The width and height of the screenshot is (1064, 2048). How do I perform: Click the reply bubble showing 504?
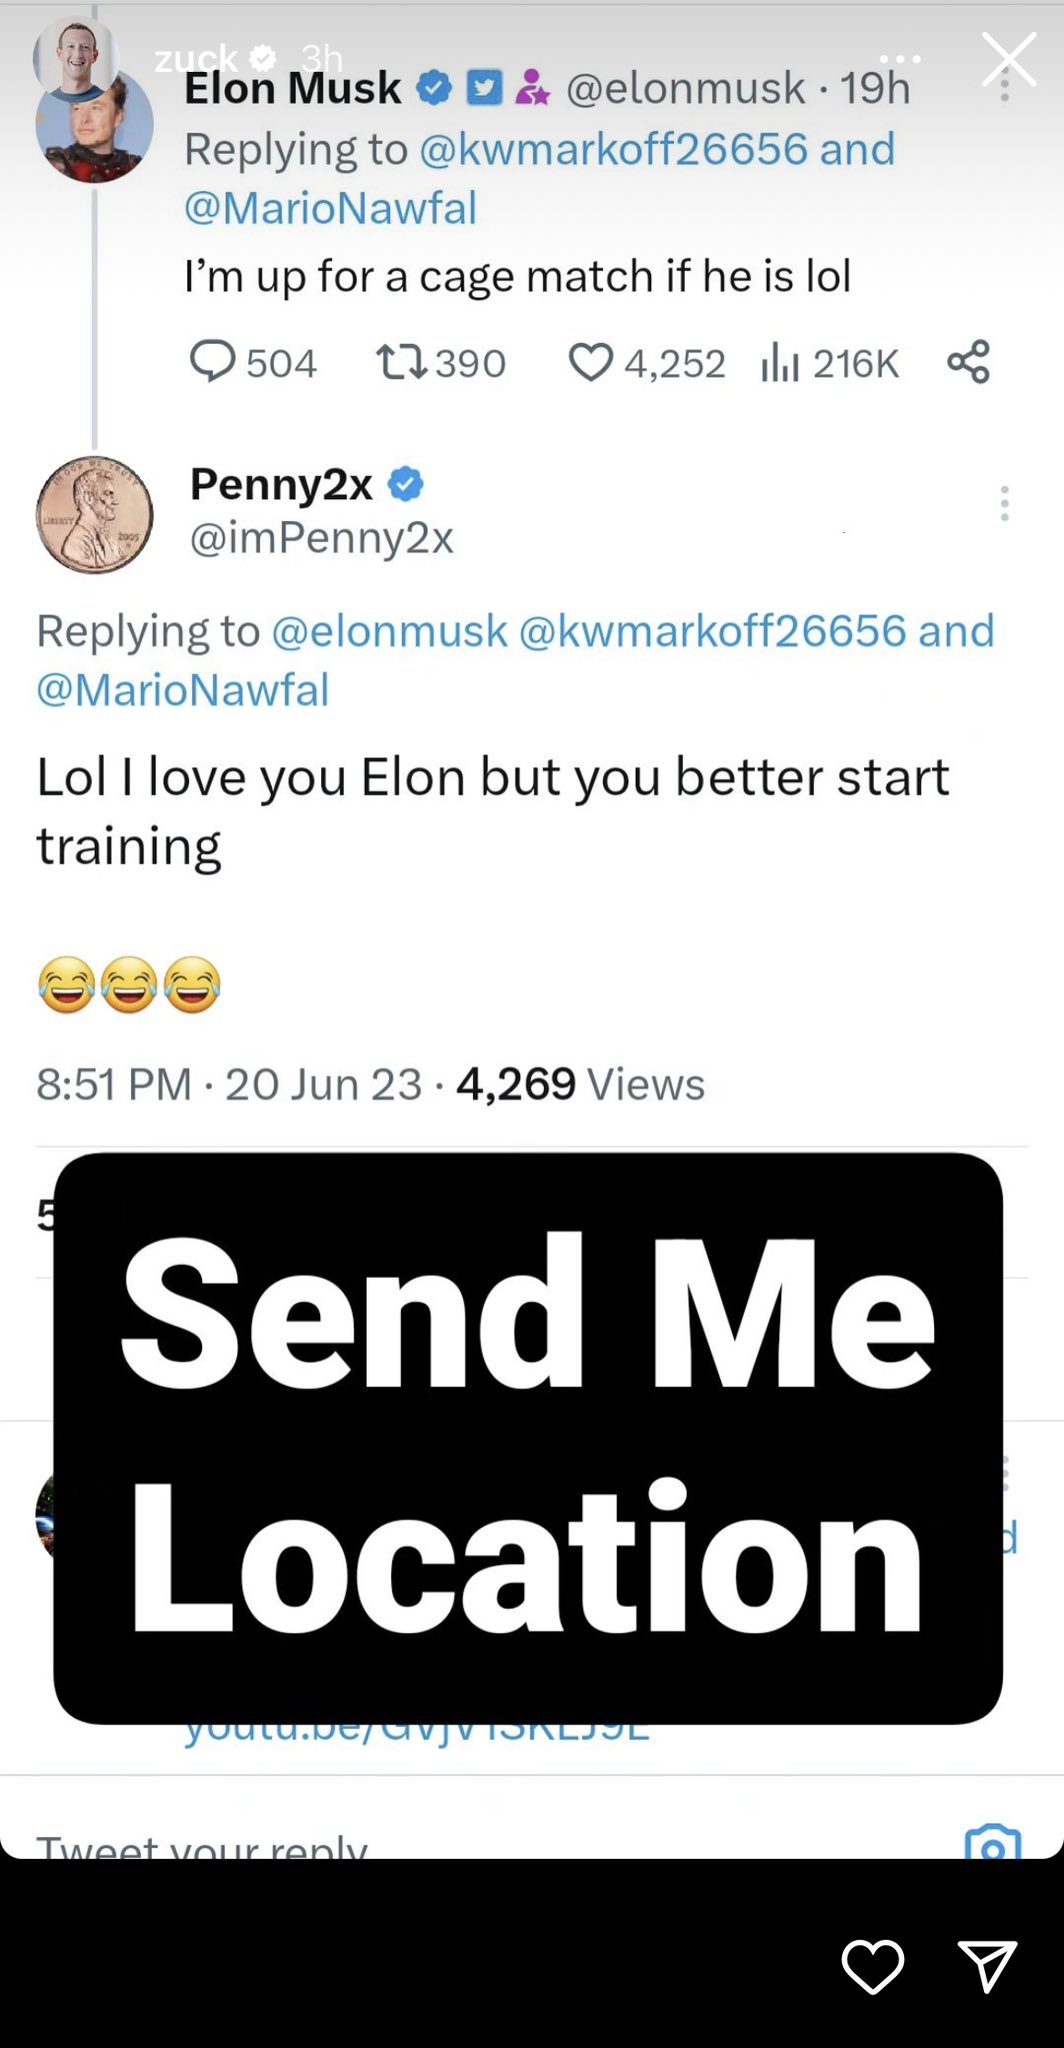click(x=213, y=362)
